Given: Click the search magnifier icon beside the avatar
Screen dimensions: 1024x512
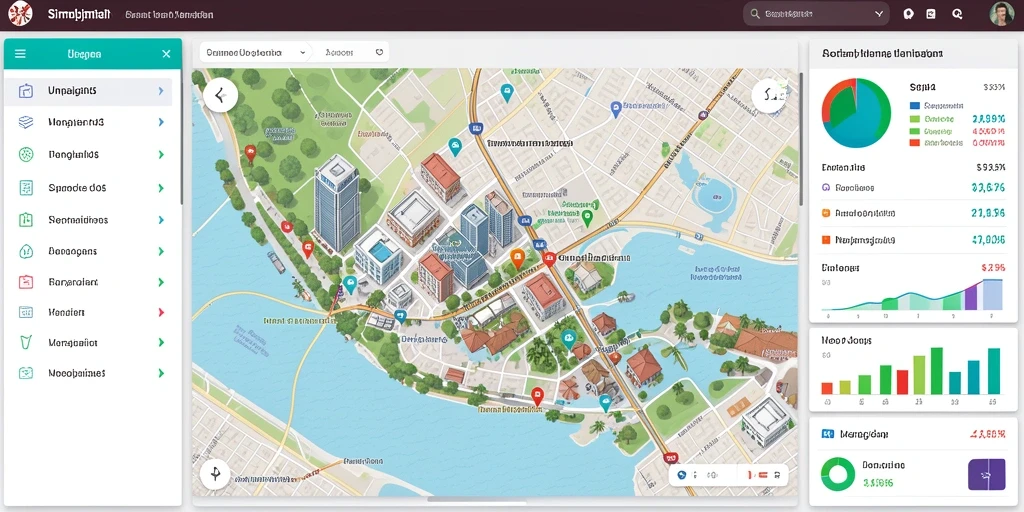Looking at the screenshot, I should pyautogui.click(x=957, y=14).
